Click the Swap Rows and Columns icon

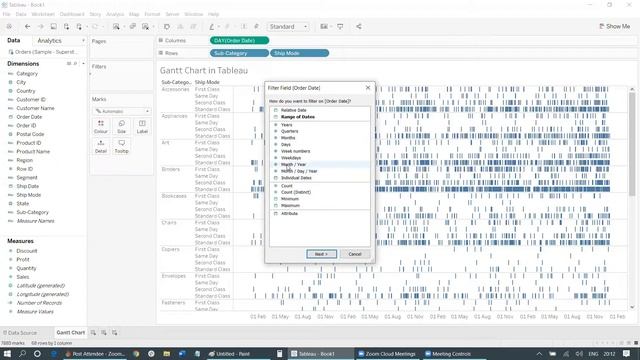[167, 27]
